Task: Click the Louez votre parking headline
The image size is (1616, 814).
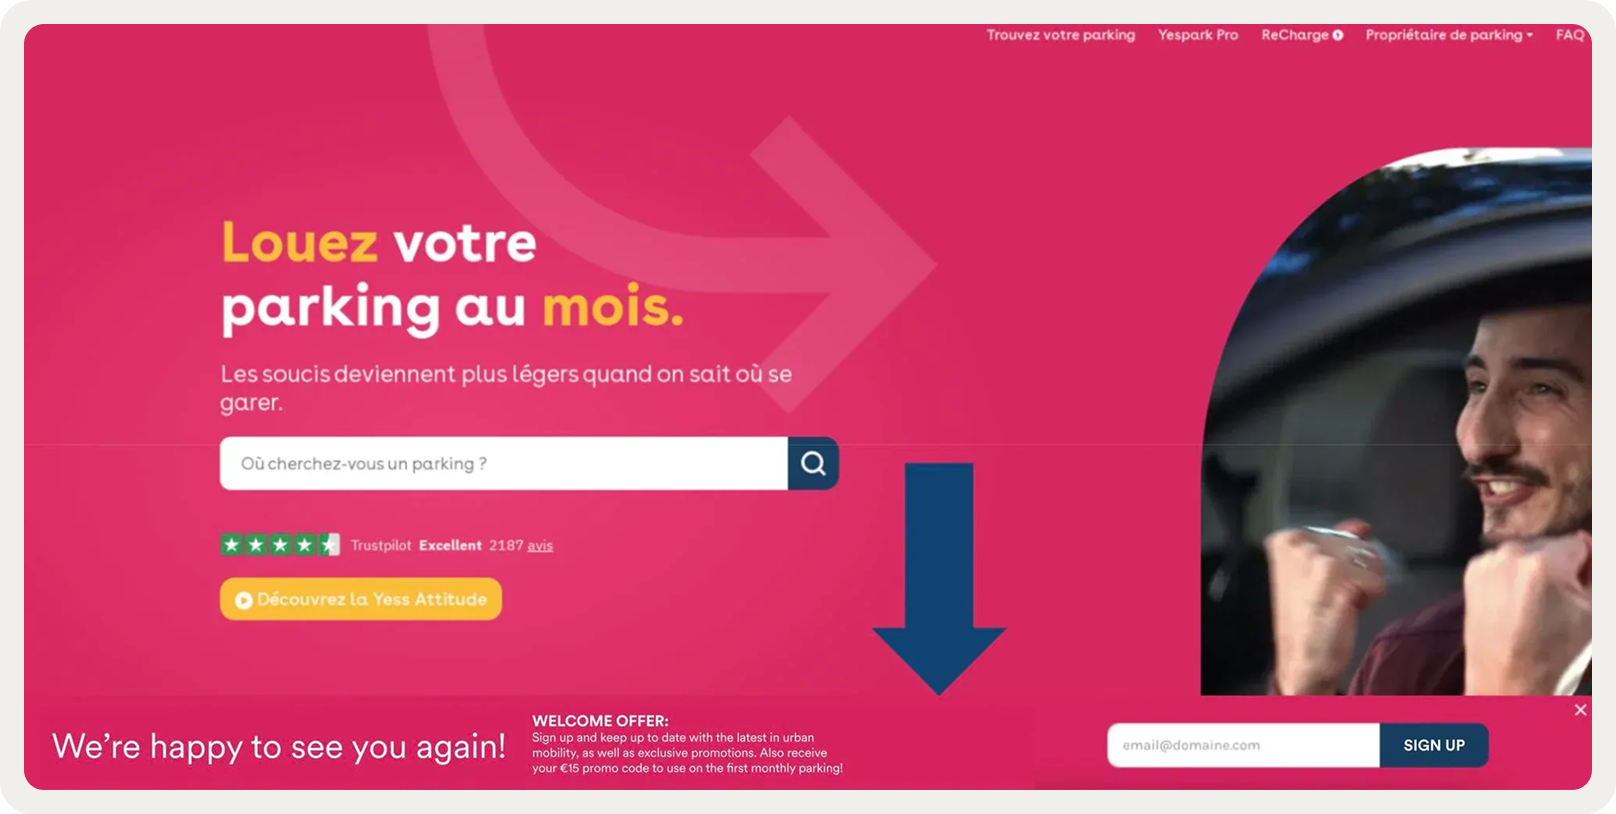Action: tap(452, 274)
